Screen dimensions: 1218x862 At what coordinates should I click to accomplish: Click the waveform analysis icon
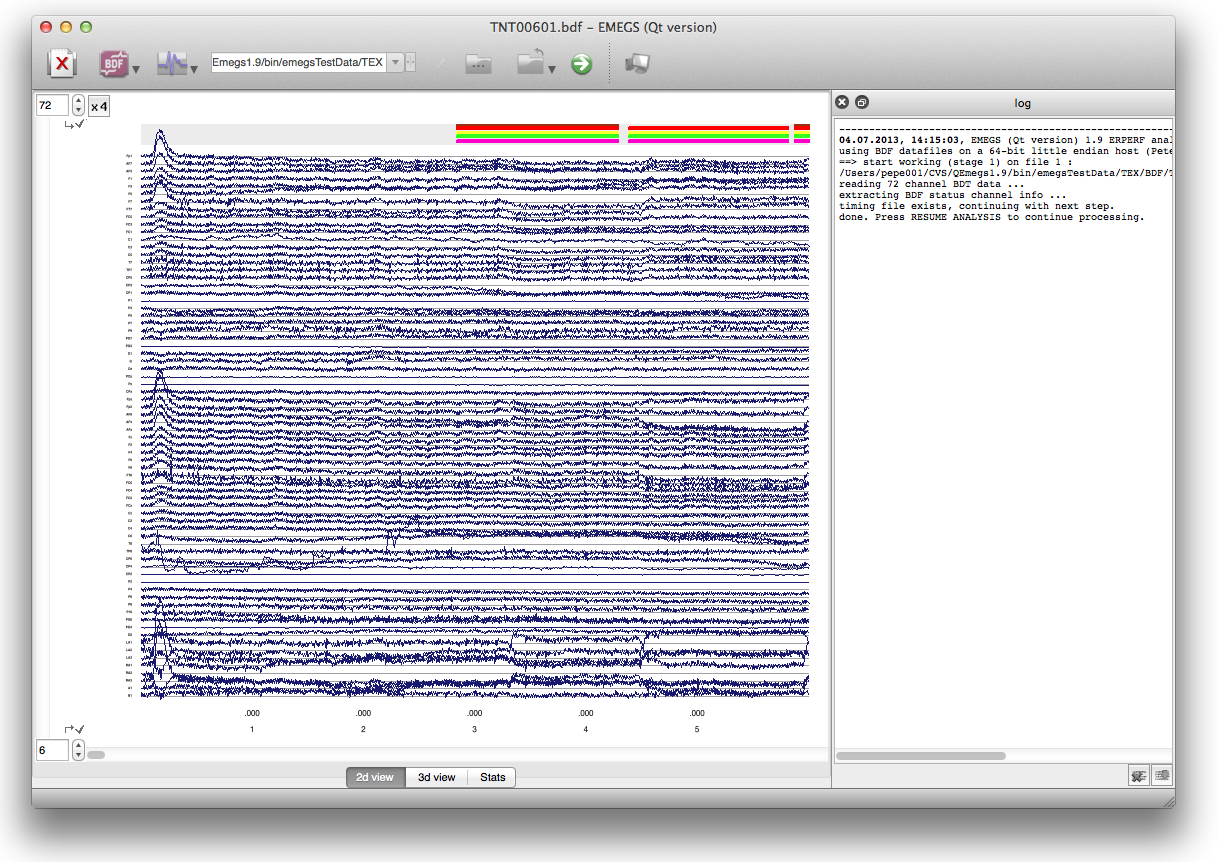click(172, 65)
